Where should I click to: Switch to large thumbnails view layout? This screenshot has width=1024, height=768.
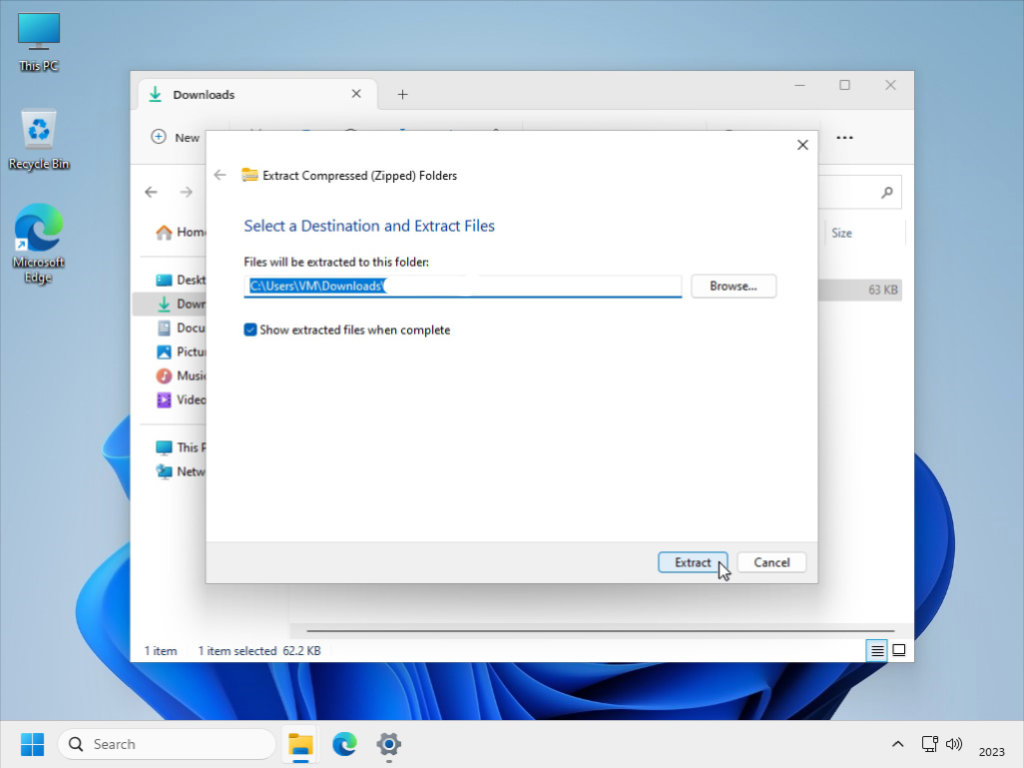point(899,650)
